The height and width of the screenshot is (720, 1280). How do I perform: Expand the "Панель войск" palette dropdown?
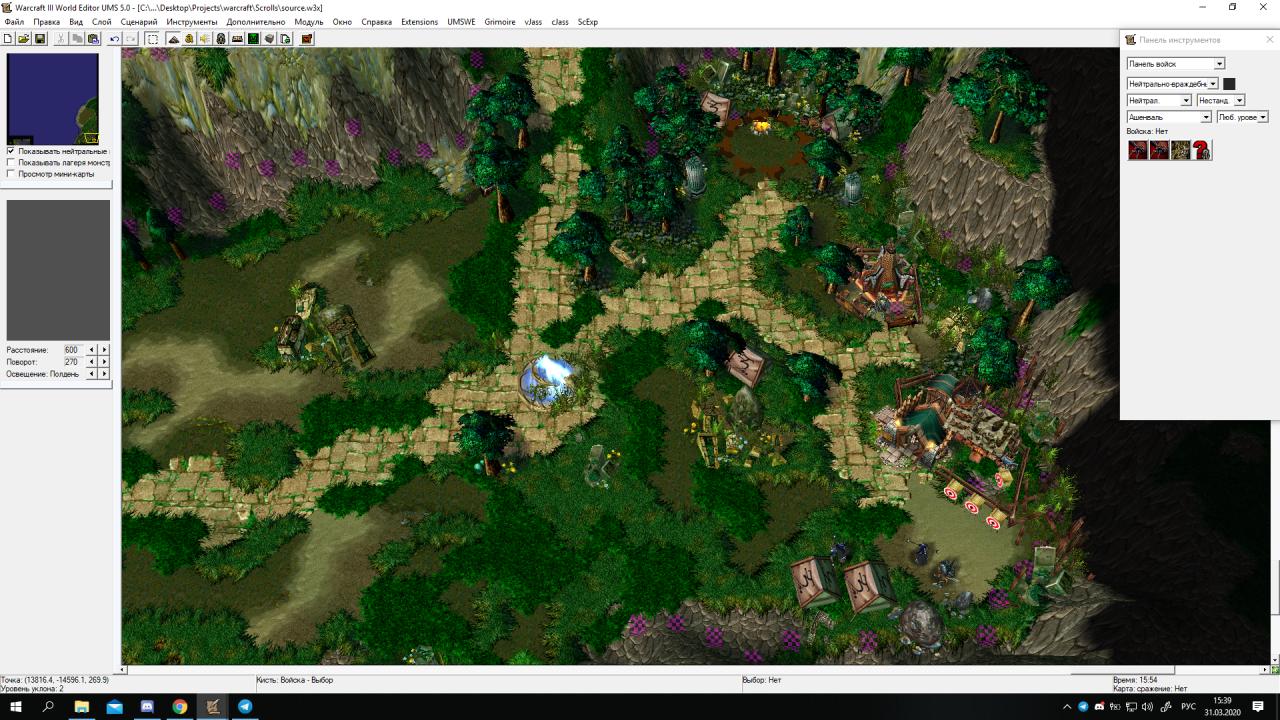[x=1219, y=64]
